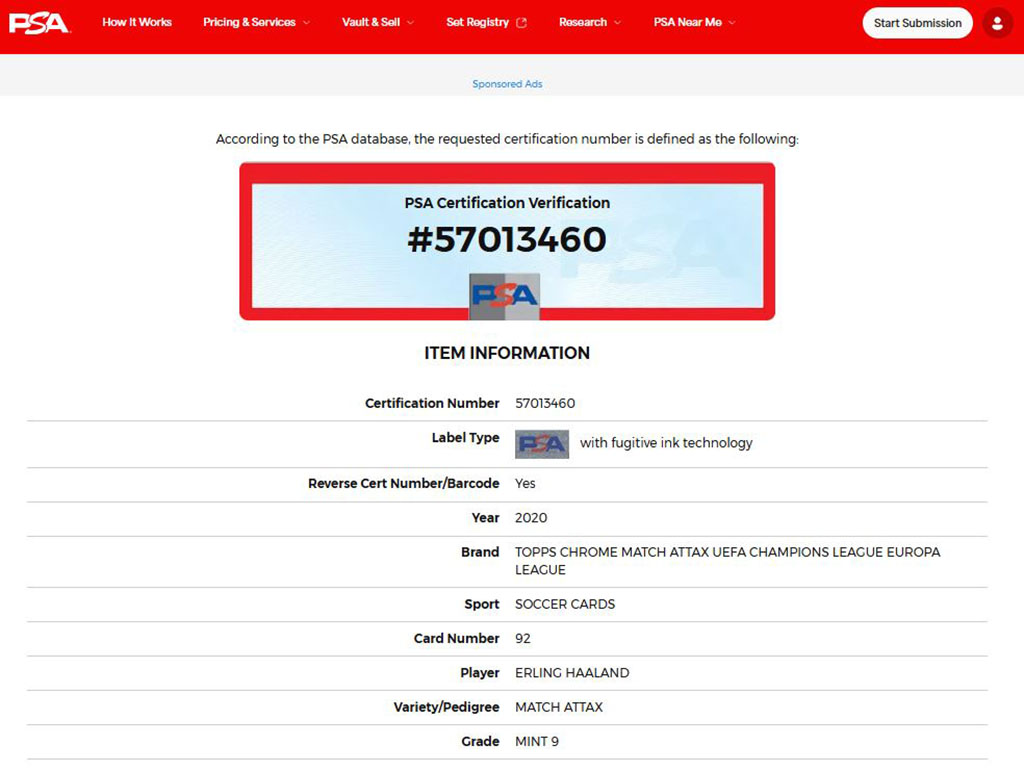Click the Sponsored Ads link
Screen dimensions: 1024x771
point(507,84)
